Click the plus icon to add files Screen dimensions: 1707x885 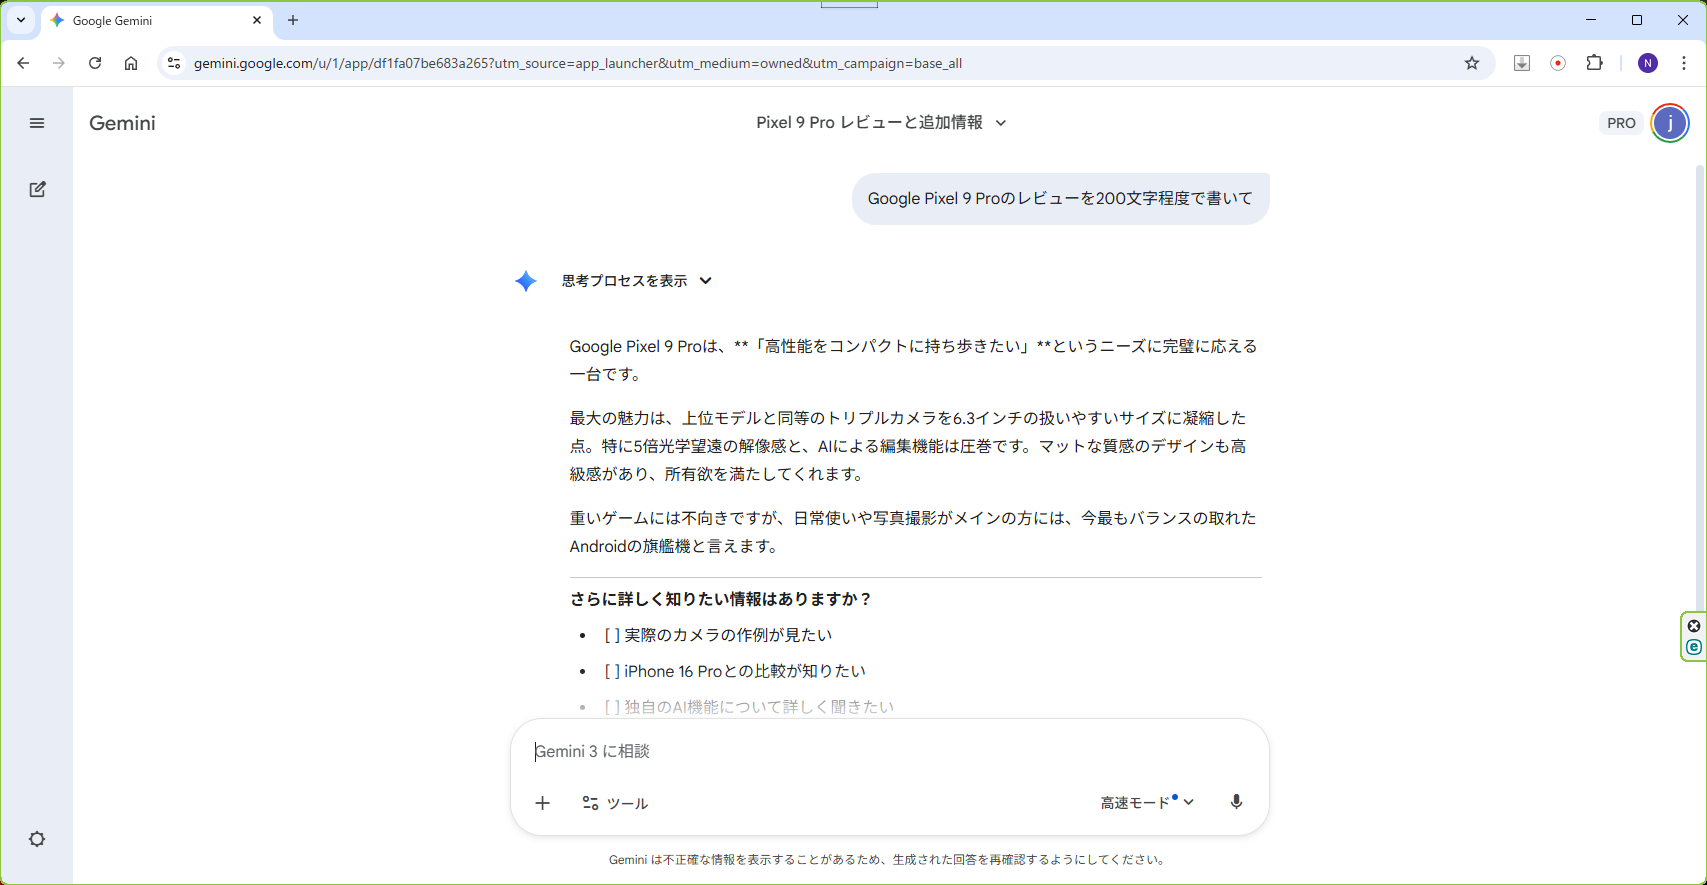tap(542, 803)
